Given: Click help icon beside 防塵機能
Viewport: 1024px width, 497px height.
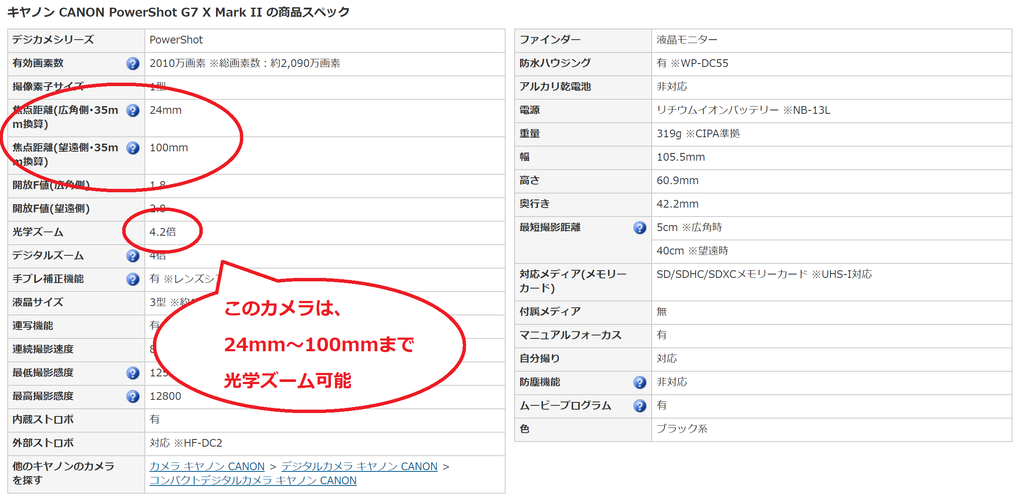Looking at the screenshot, I should click(639, 382).
